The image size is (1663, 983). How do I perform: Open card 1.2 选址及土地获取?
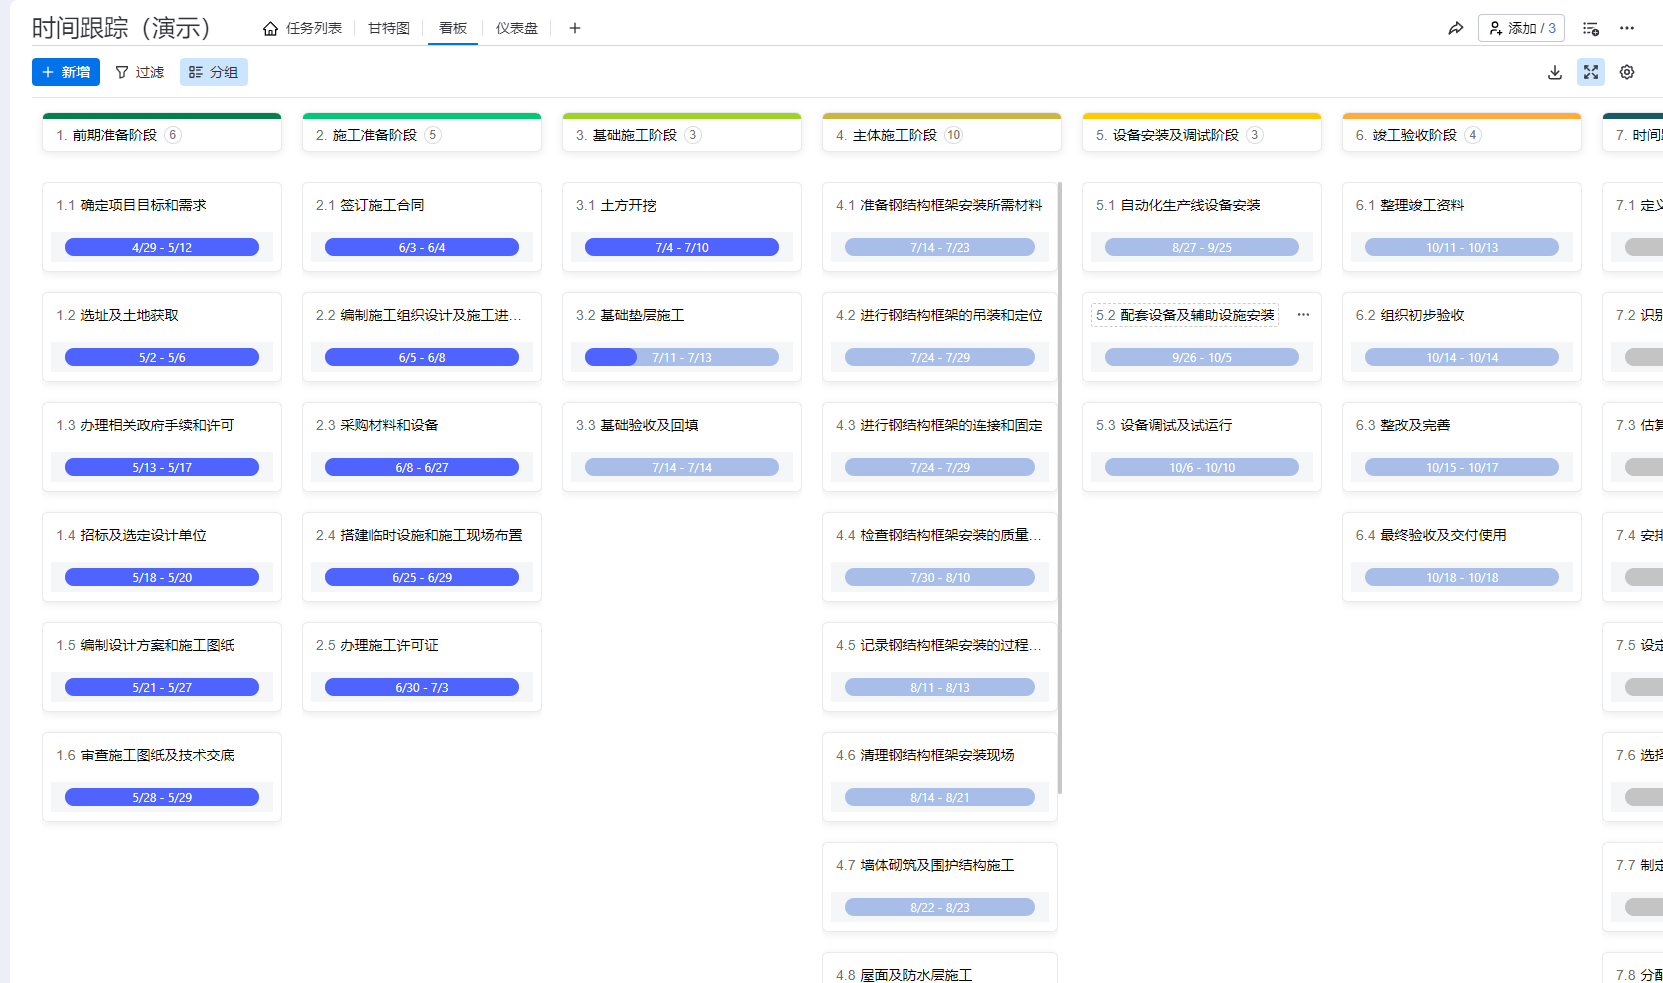[162, 337]
